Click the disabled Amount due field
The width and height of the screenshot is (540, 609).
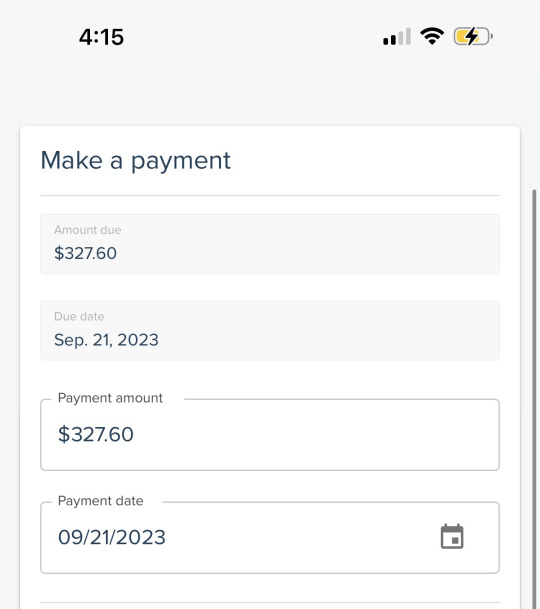(x=270, y=244)
